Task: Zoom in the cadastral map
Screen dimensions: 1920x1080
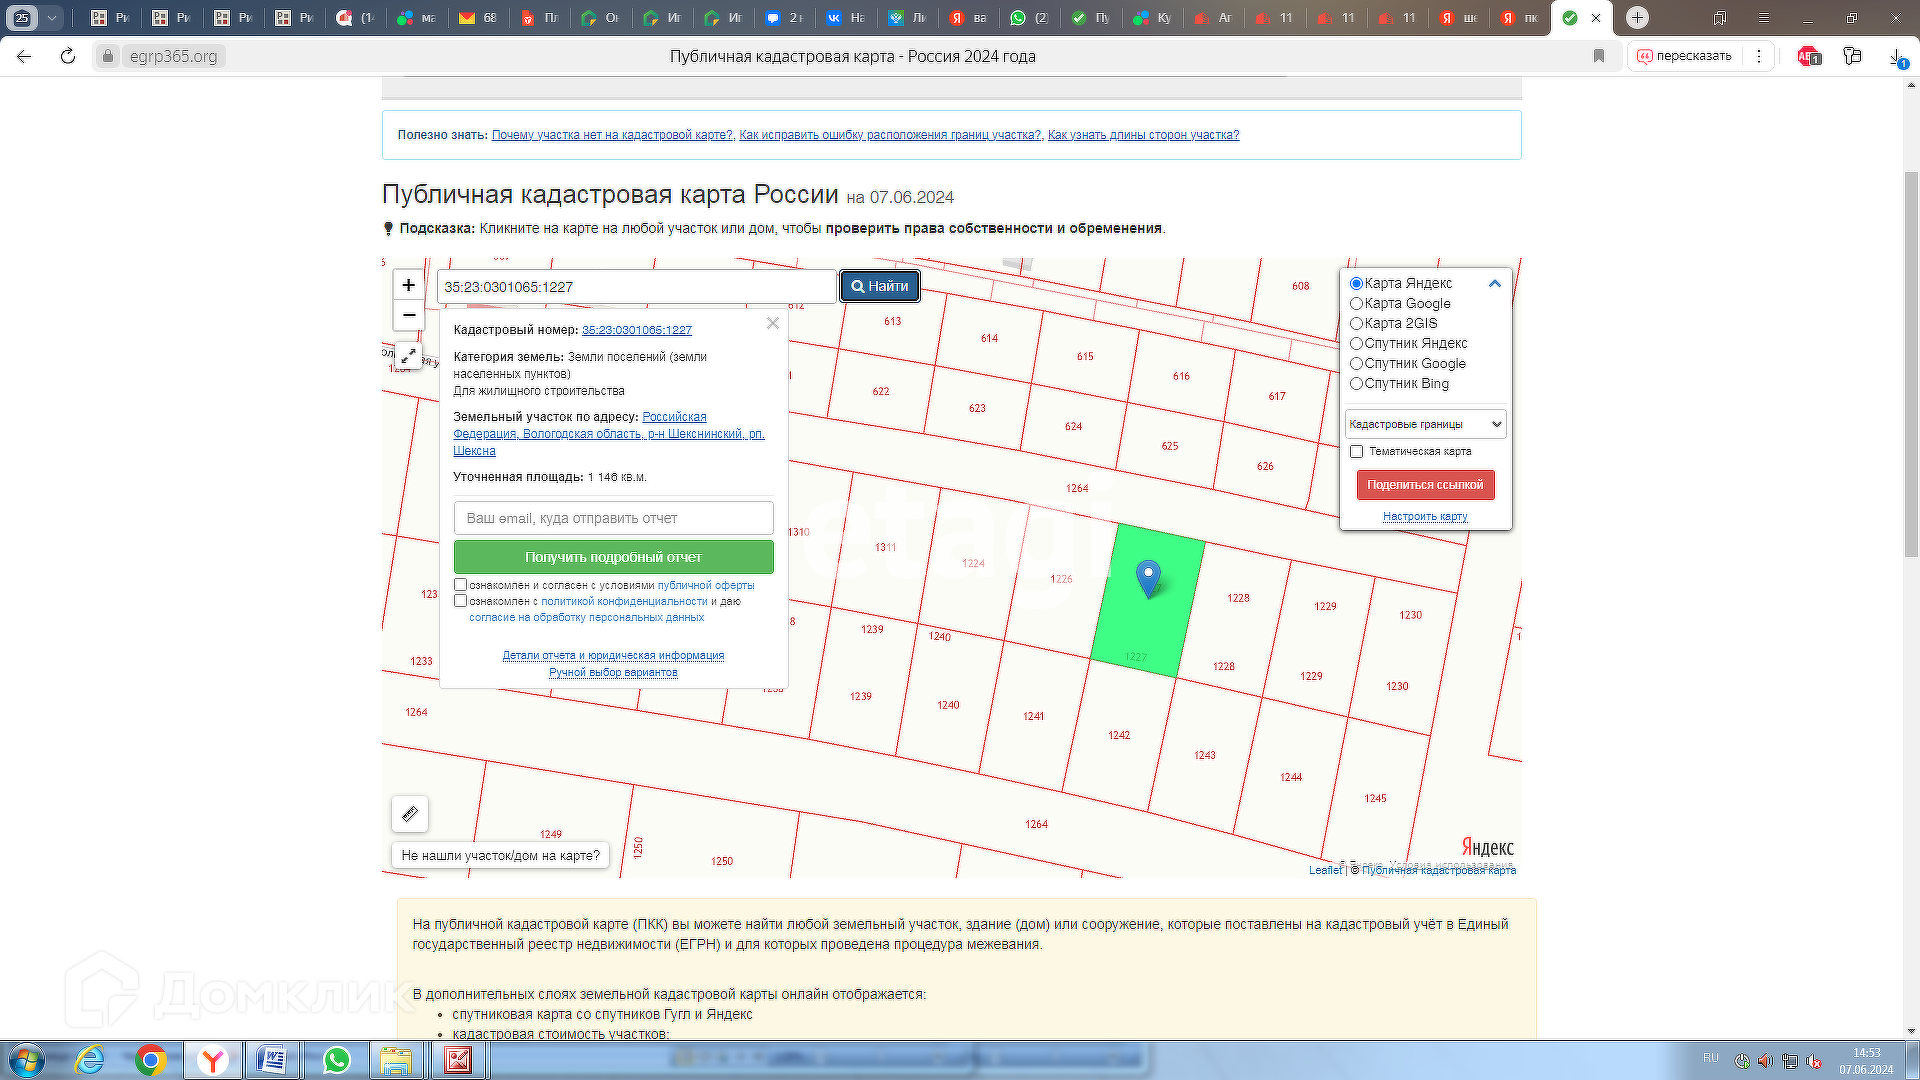Action: [x=408, y=285]
